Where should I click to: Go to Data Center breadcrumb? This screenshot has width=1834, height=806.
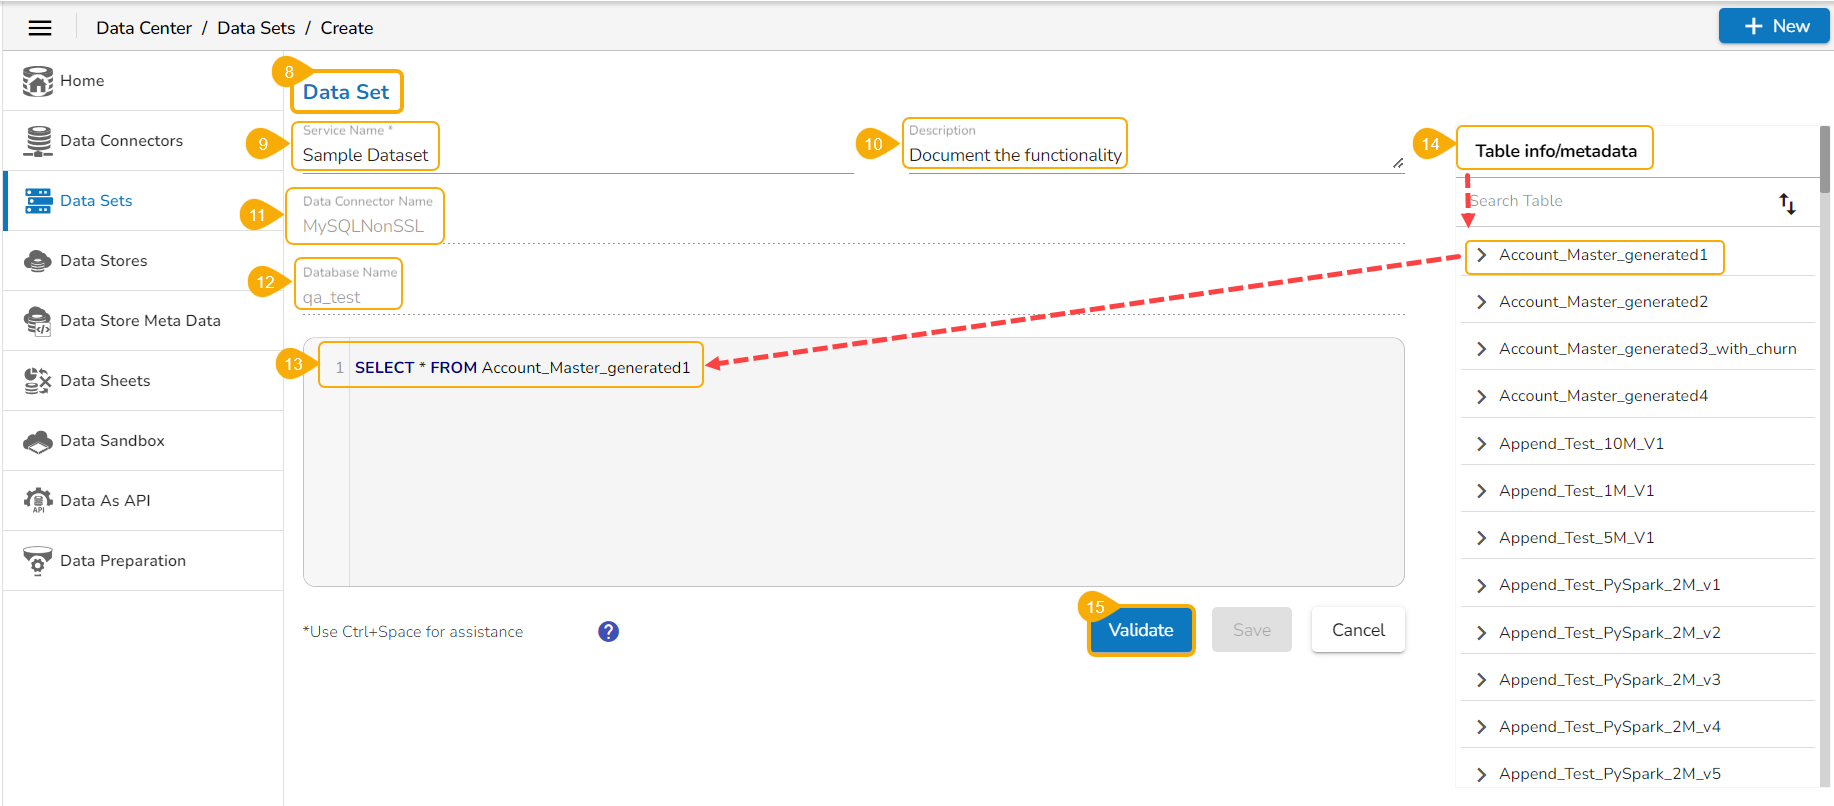click(x=144, y=28)
